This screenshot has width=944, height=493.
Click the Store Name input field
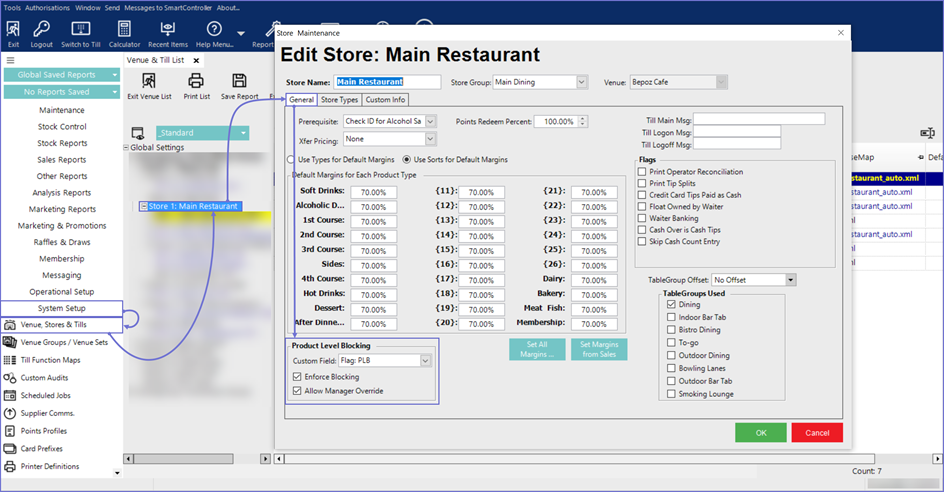(x=388, y=82)
